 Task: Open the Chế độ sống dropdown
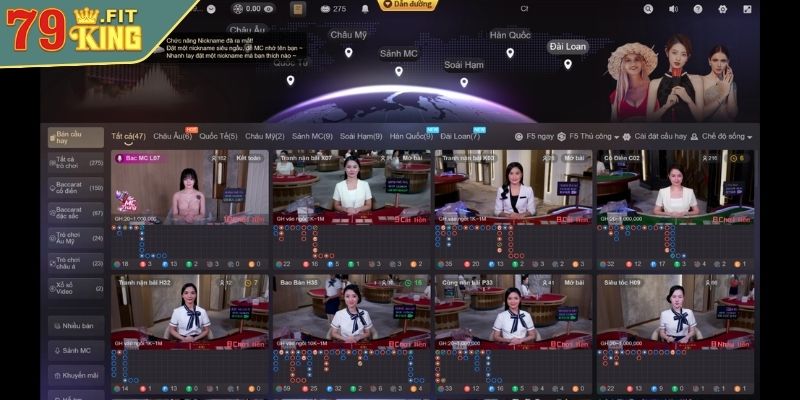point(725,136)
